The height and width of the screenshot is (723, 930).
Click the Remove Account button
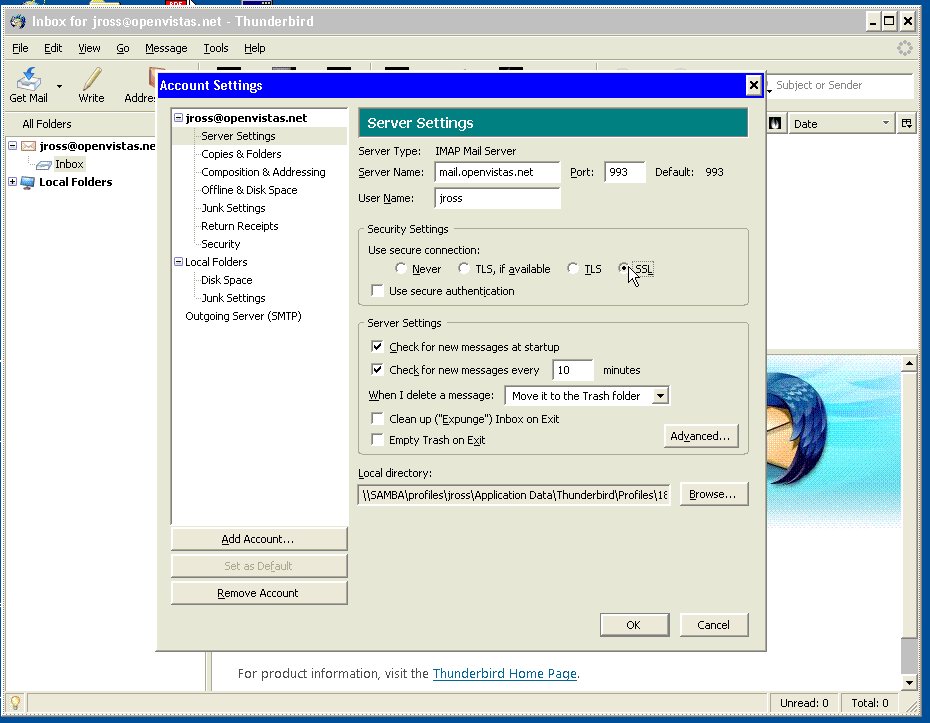tap(259, 593)
